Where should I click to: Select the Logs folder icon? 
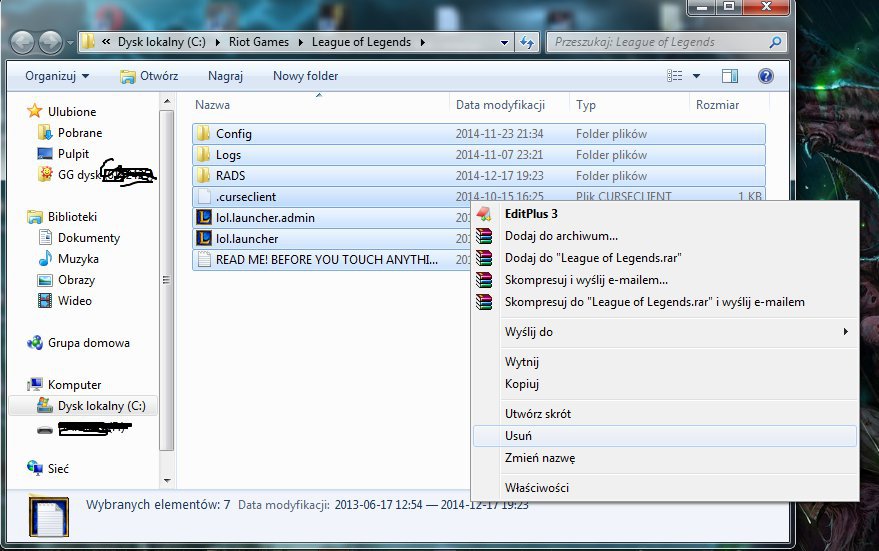pos(204,155)
